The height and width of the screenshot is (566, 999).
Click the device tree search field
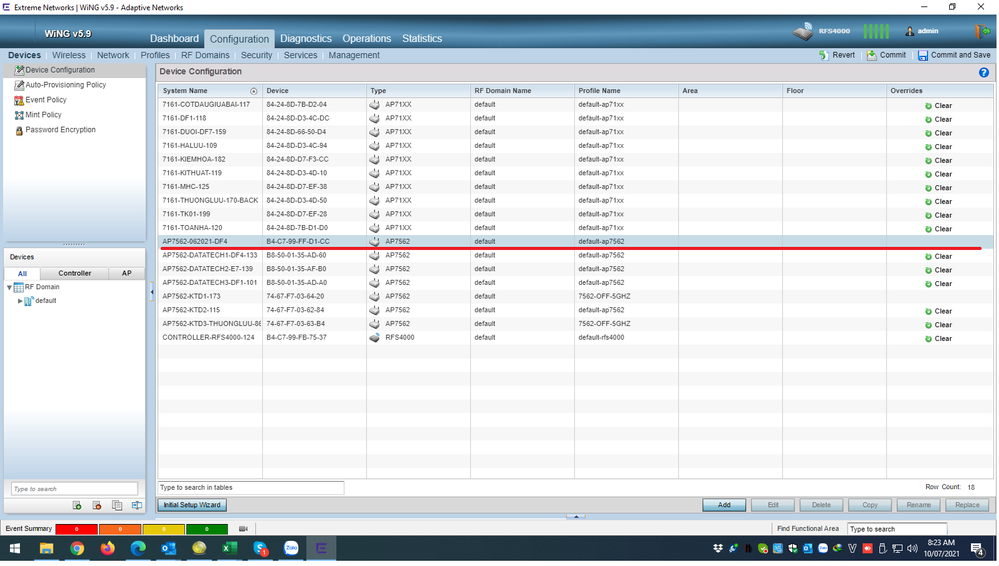tap(74, 490)
